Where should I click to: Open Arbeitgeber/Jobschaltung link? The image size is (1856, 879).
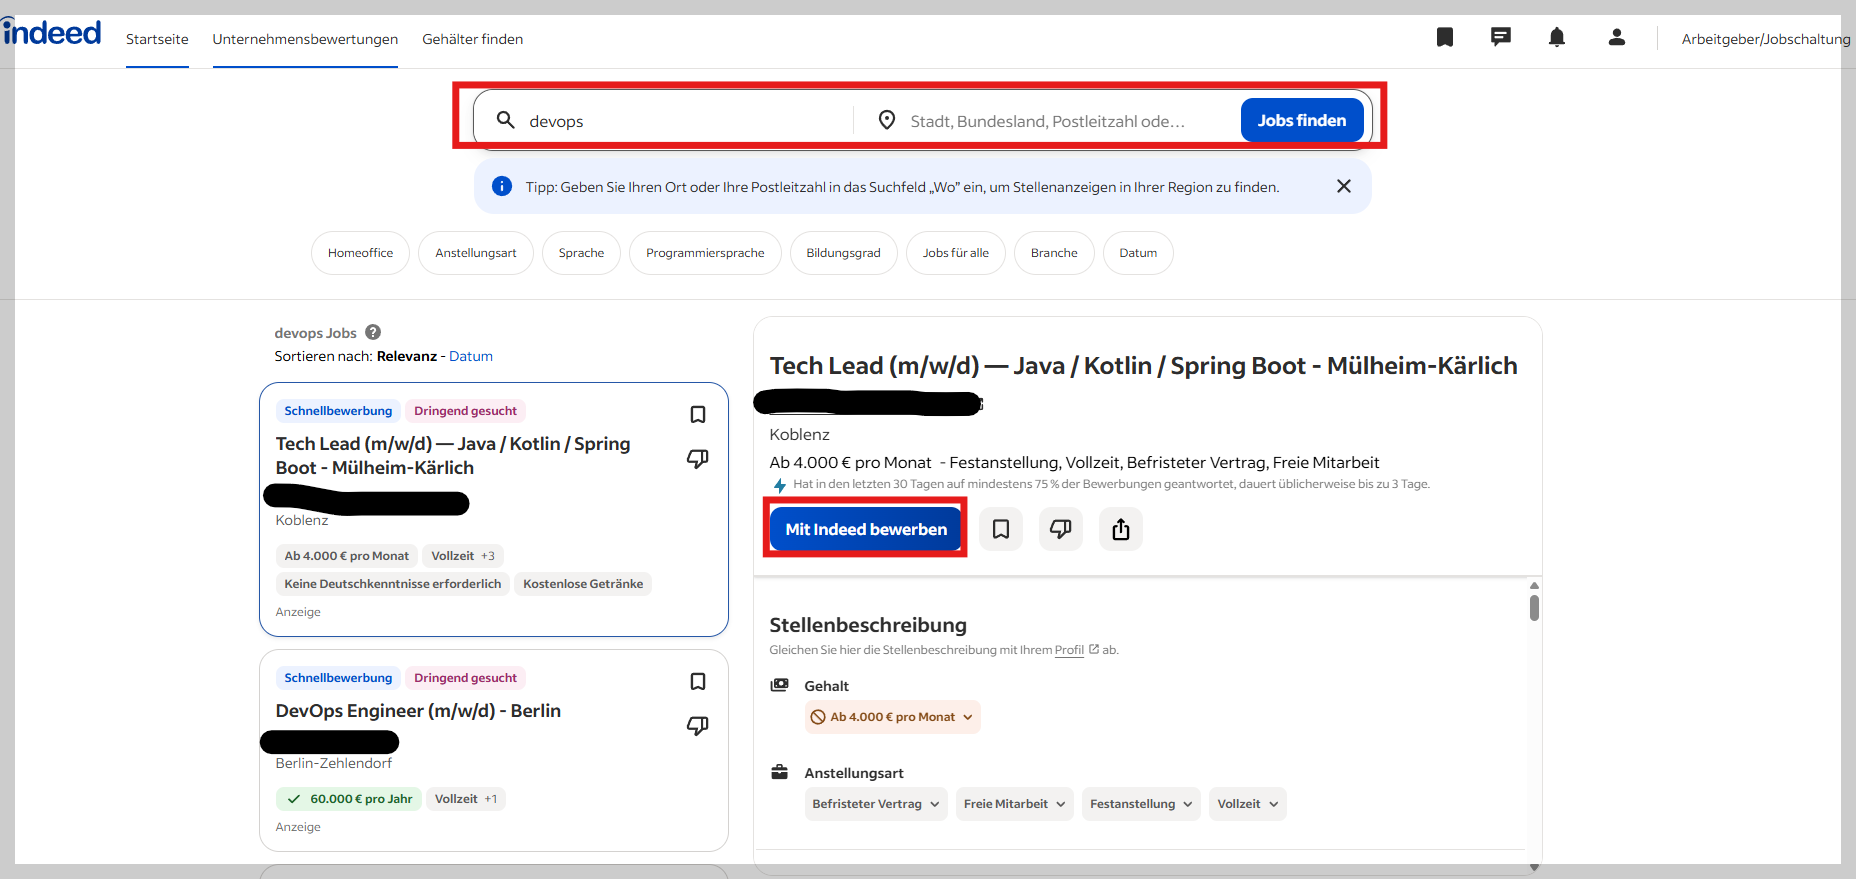click(1766, 39)
